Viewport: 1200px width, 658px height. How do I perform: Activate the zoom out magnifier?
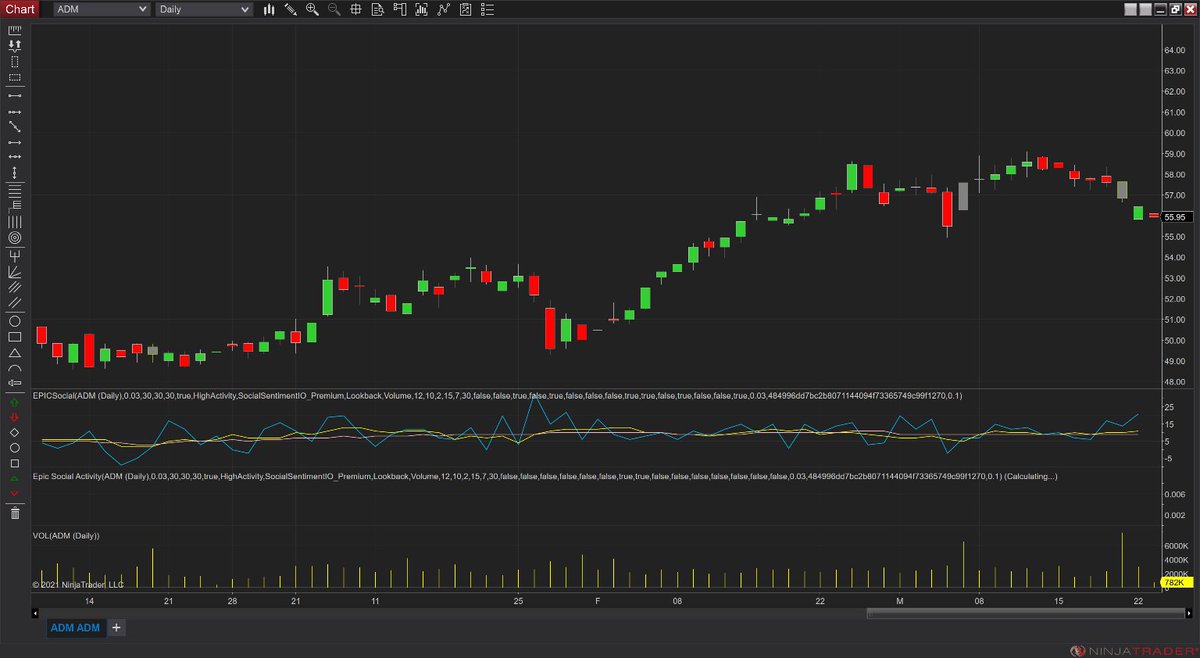tap(334, 9)
